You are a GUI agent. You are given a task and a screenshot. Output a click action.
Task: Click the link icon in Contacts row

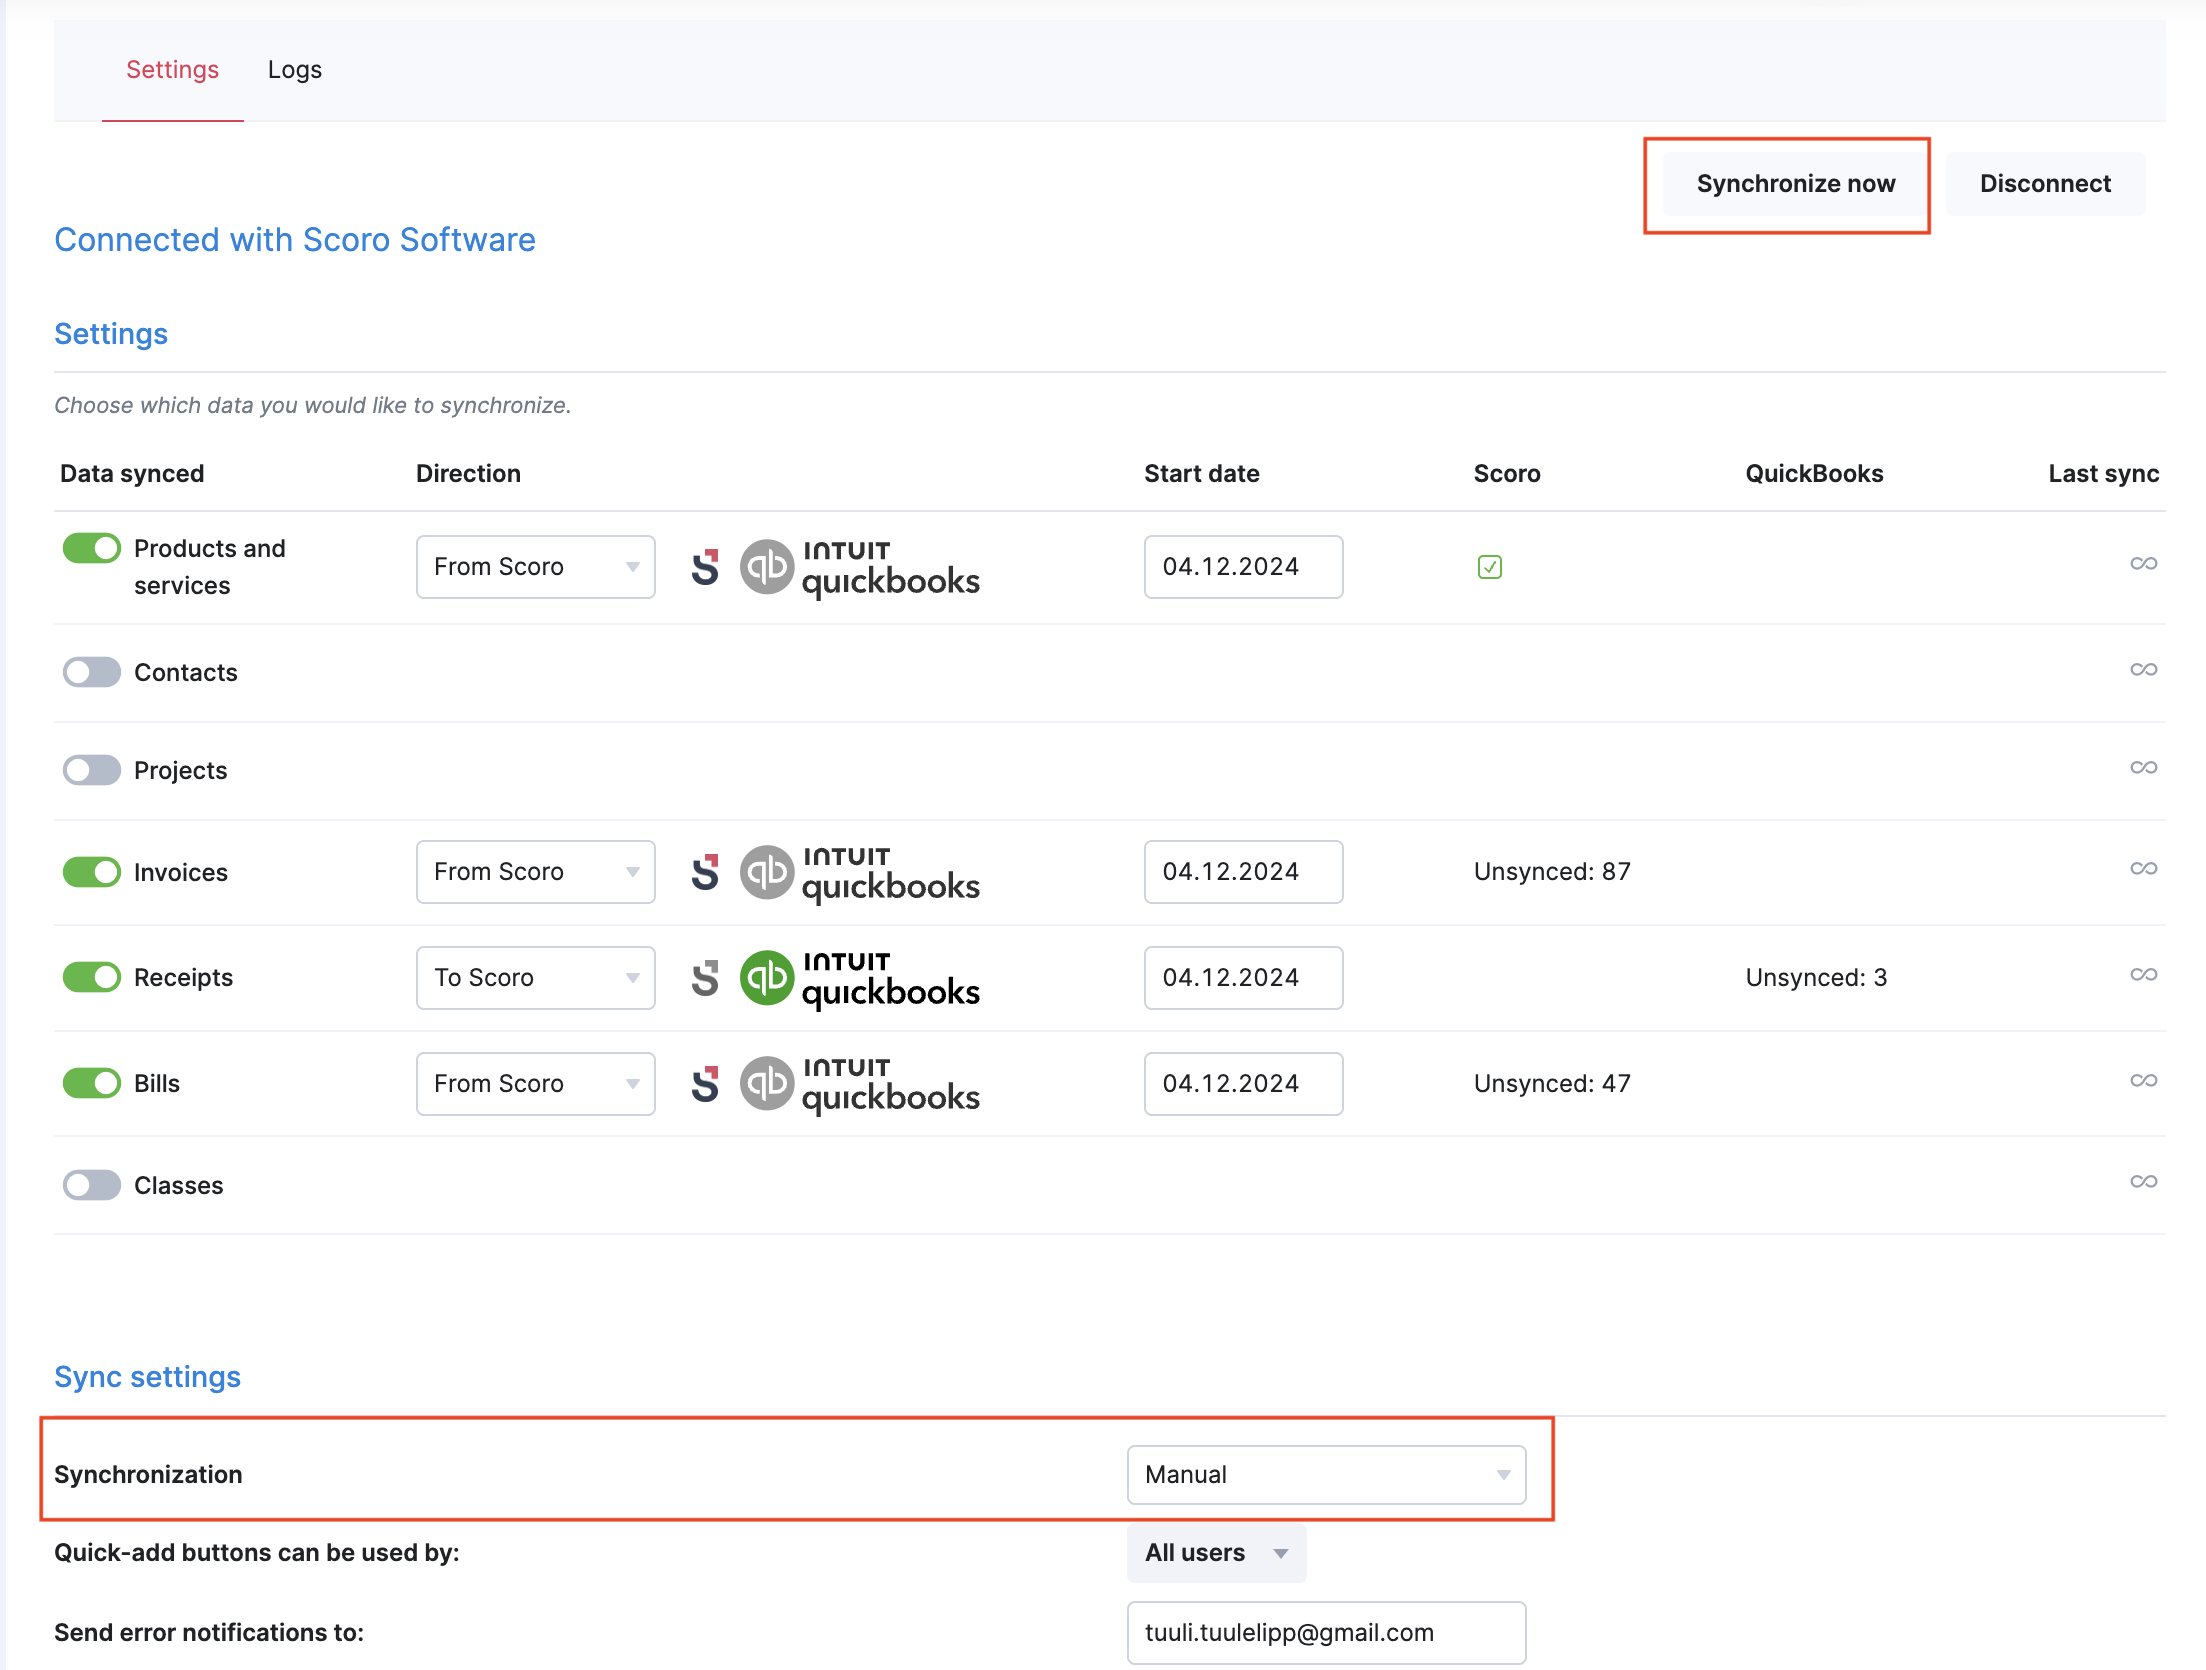(x=2143, y=670)
